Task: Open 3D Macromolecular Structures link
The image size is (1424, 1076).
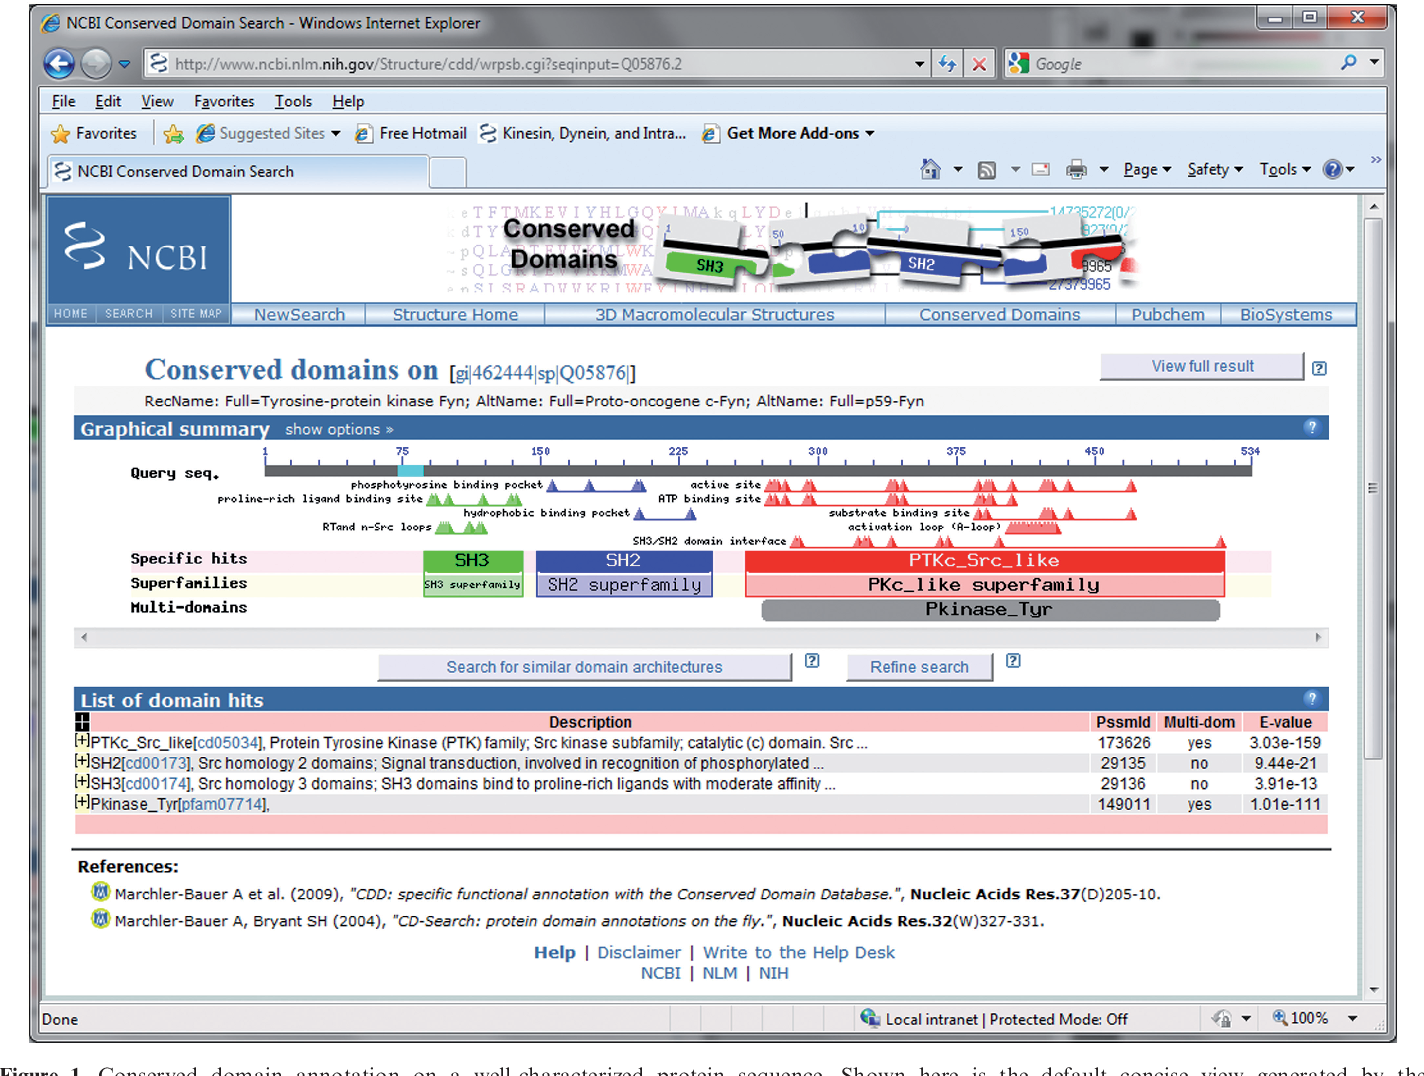Action: [715, 314]
